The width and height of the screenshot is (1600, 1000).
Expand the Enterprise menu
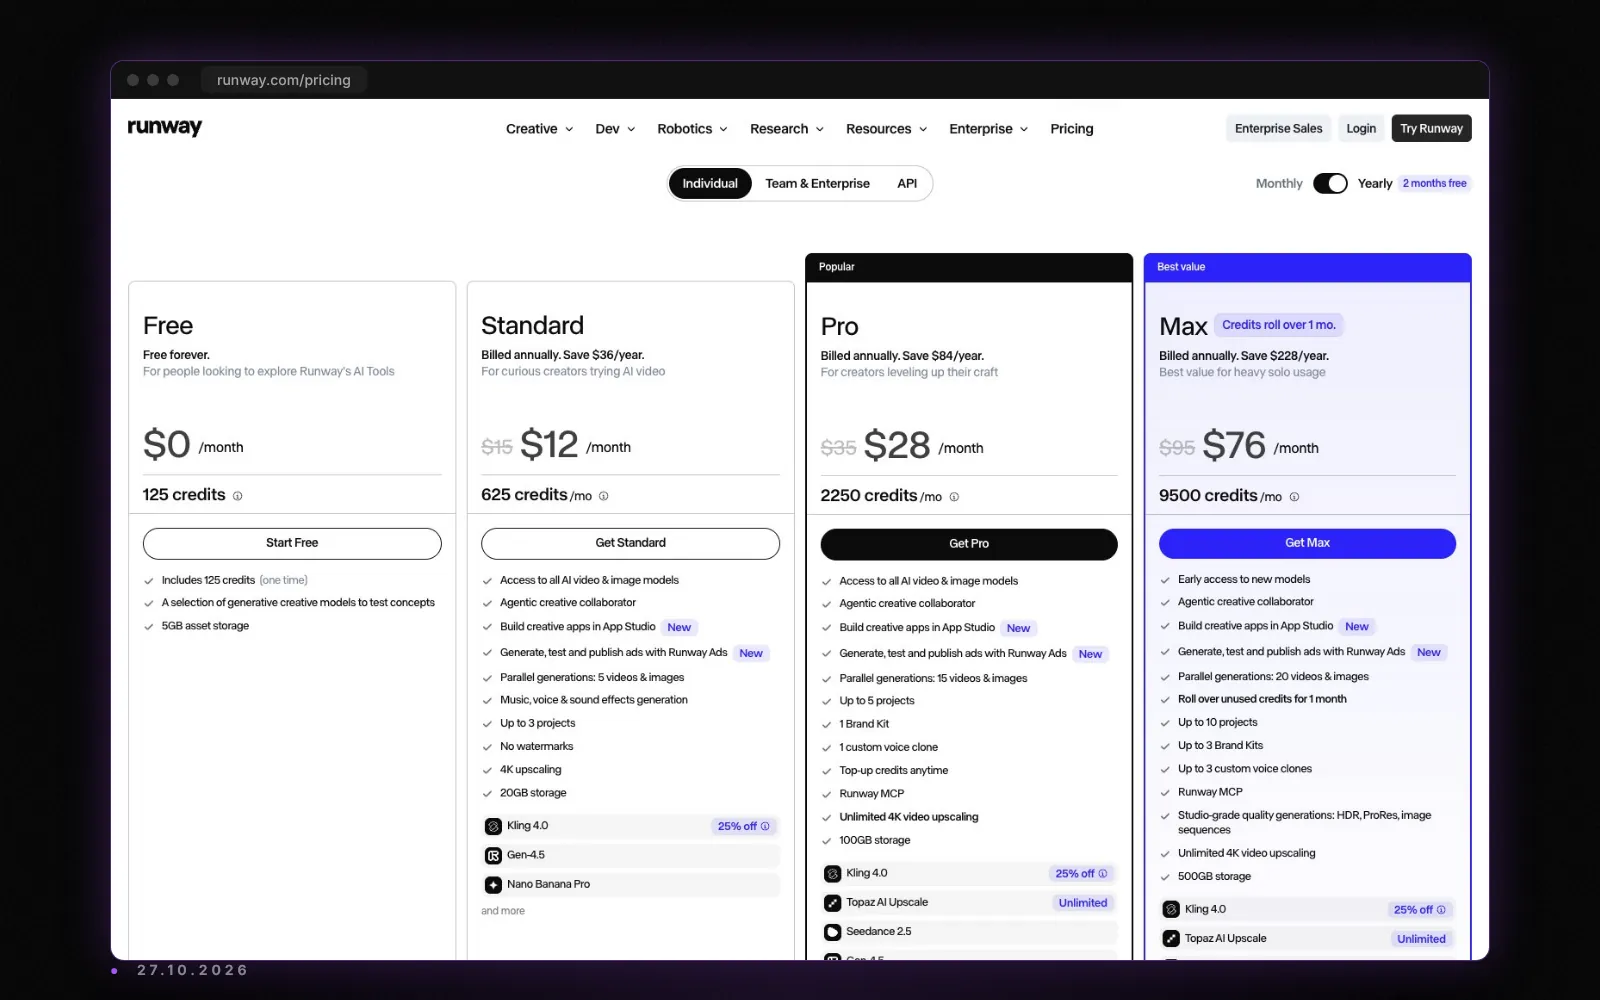pos(988,129)
